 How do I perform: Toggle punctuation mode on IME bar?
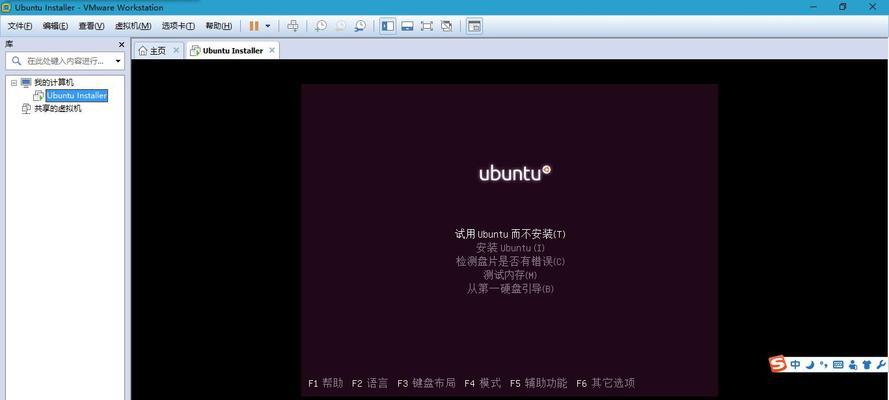click(x=824, y=365)
